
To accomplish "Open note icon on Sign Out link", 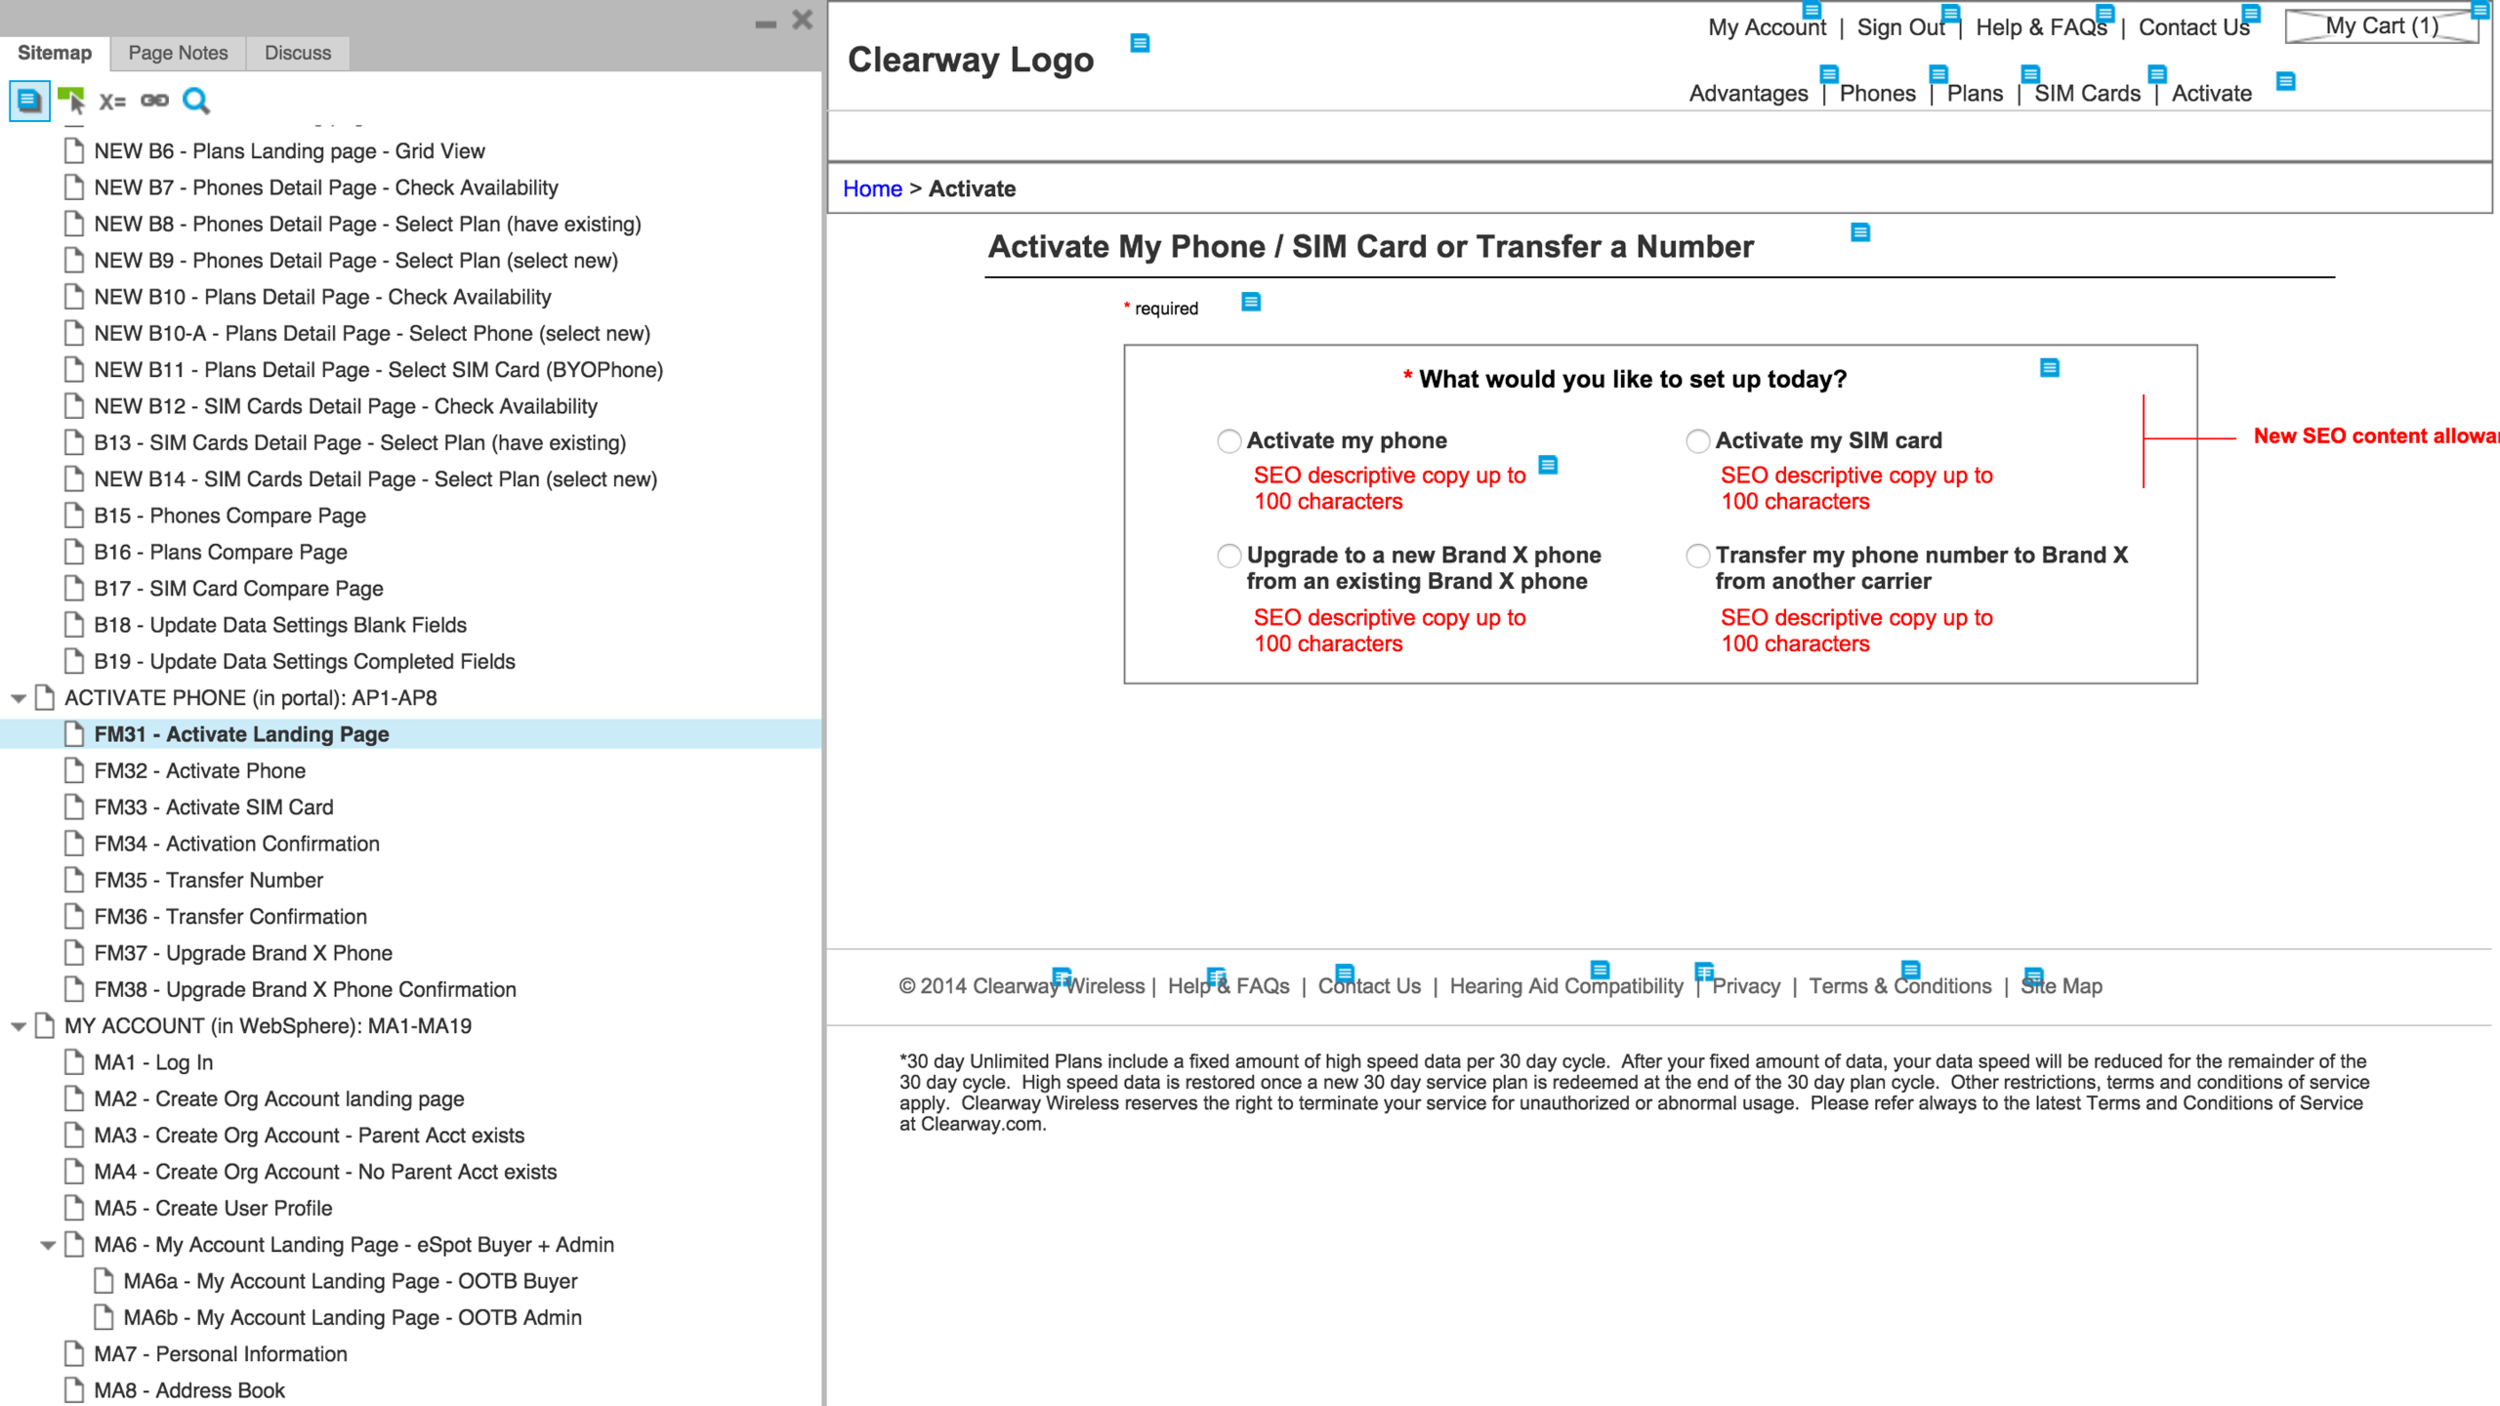I will (x=1950, y=12).
